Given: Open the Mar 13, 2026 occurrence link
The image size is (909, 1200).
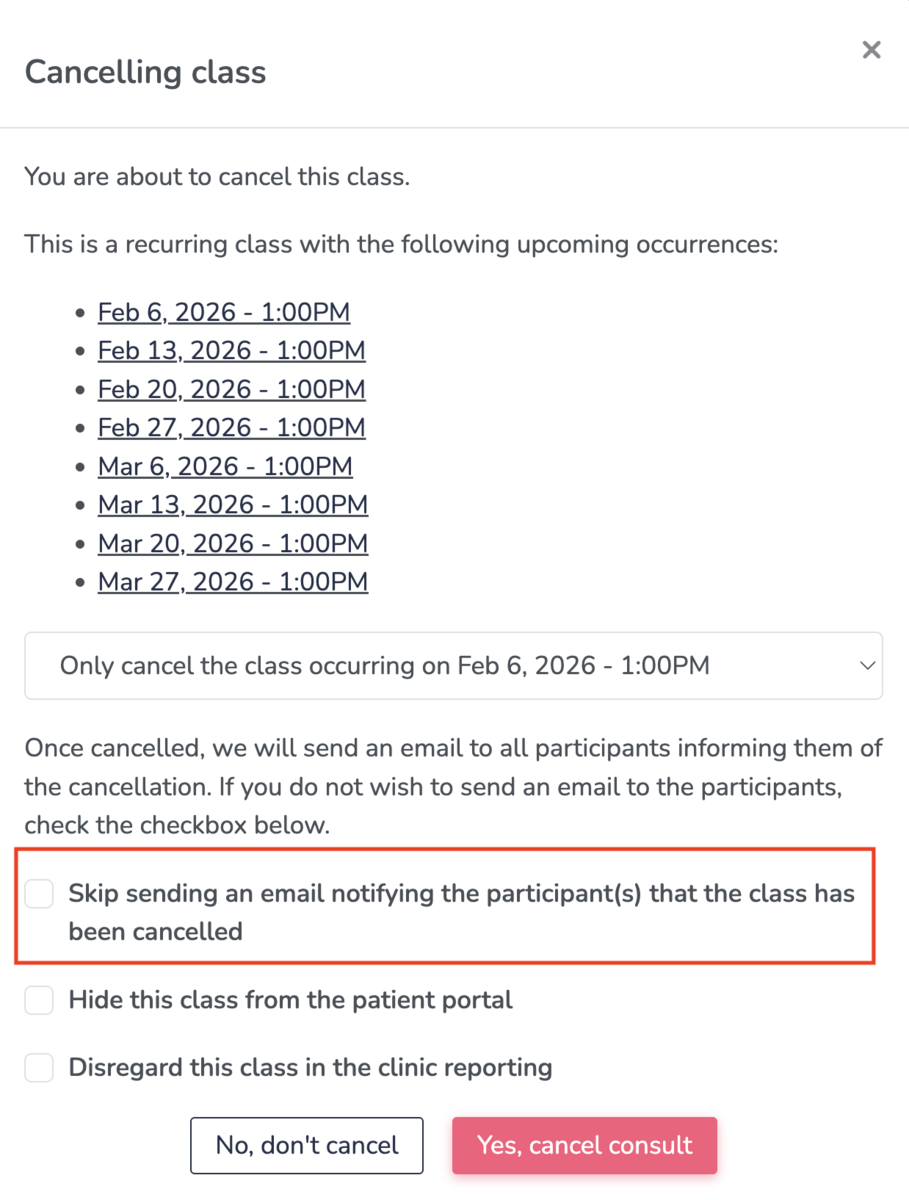Looking at the screenshot, I should [233, 504].
